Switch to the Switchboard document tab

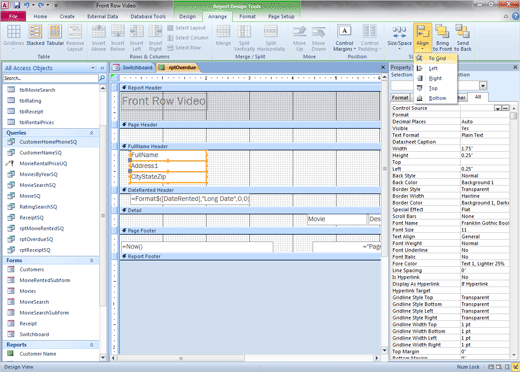[134, 68]
